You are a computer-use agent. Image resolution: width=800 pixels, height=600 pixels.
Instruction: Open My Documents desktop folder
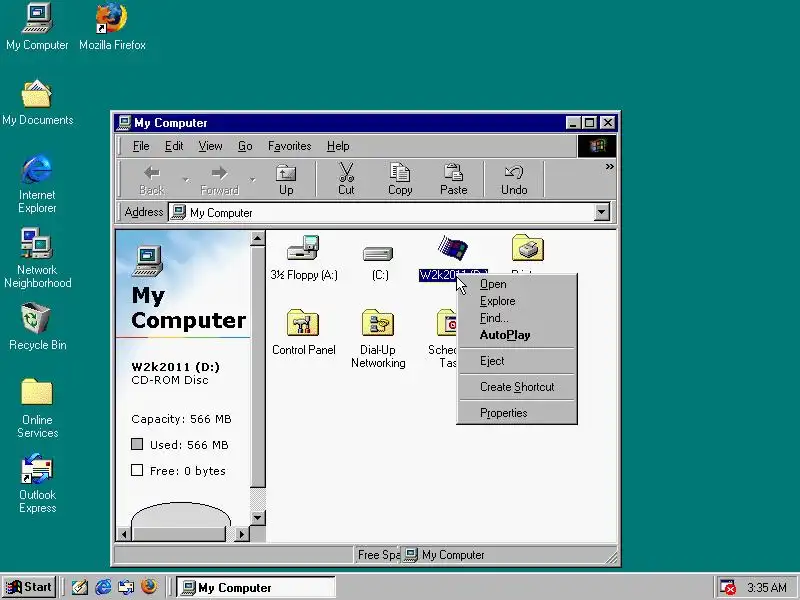(x=37, y=102)
